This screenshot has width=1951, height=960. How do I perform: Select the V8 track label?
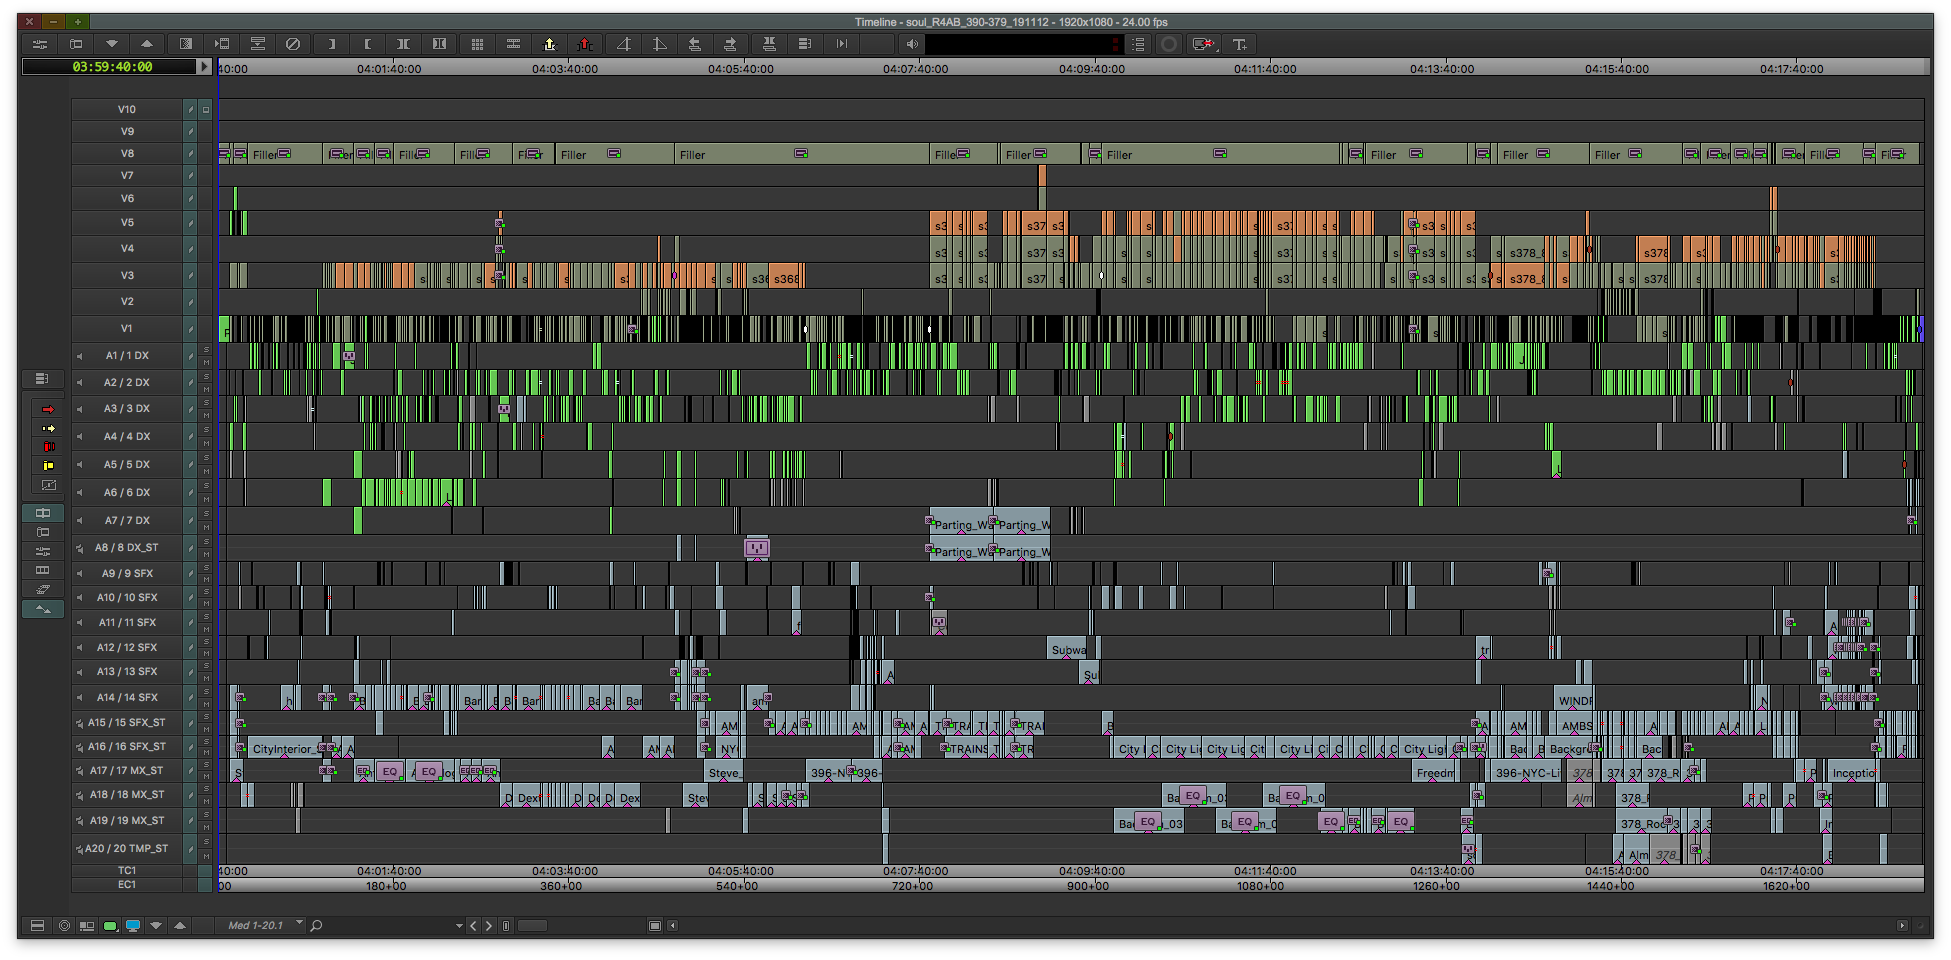coord(127,154)
